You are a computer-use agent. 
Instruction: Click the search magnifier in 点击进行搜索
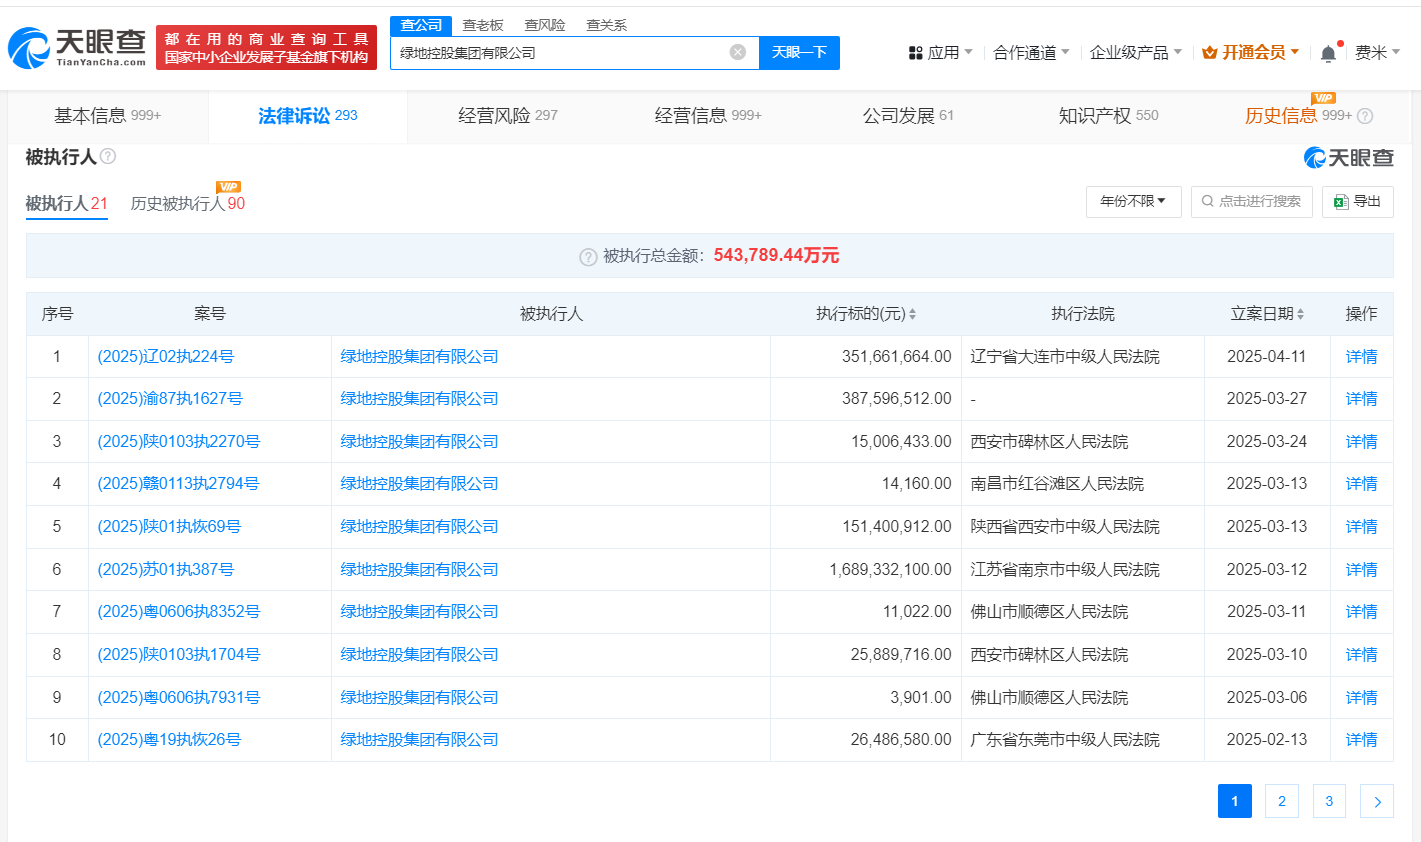point(1207,201)
